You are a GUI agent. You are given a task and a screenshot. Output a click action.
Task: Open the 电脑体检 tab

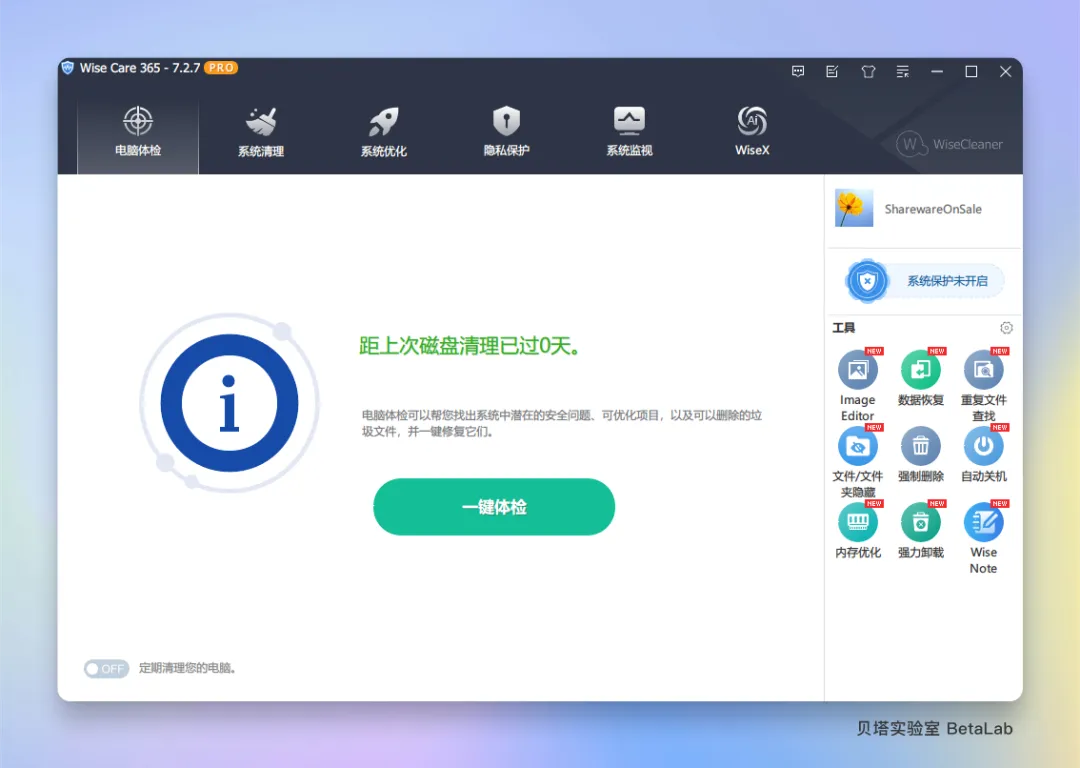coord(138,136)
